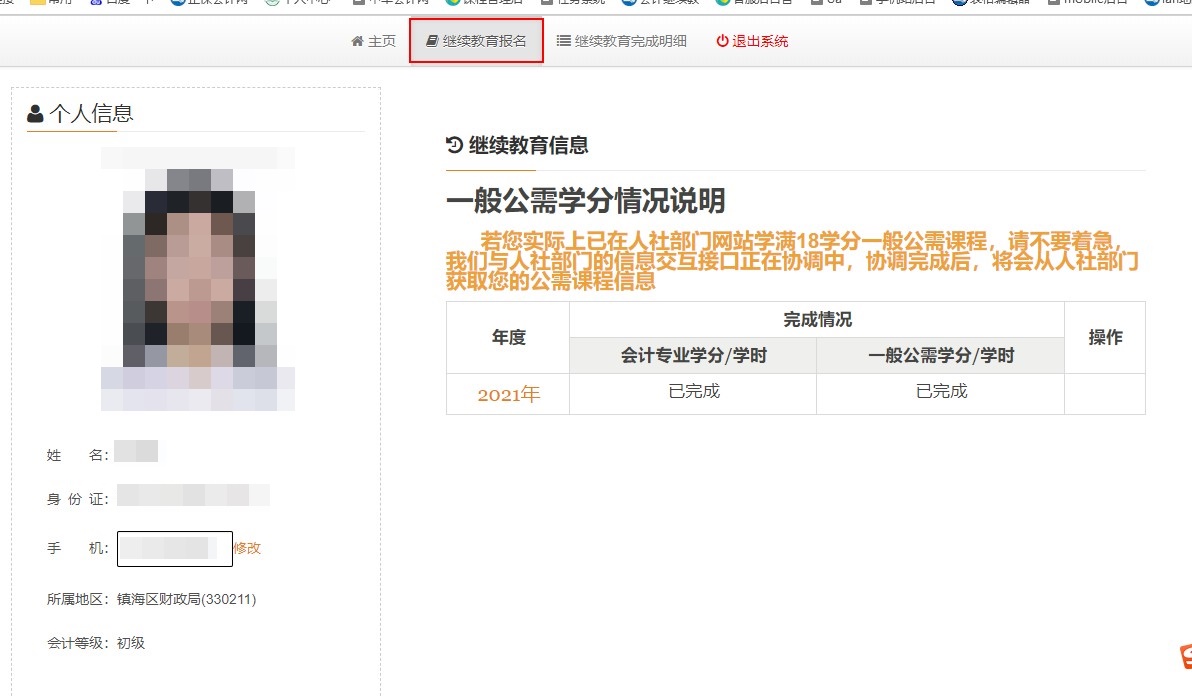Click the list icon for 继续教育完成明细
This screenshot has width=1192, height=697.
[564, 42]
